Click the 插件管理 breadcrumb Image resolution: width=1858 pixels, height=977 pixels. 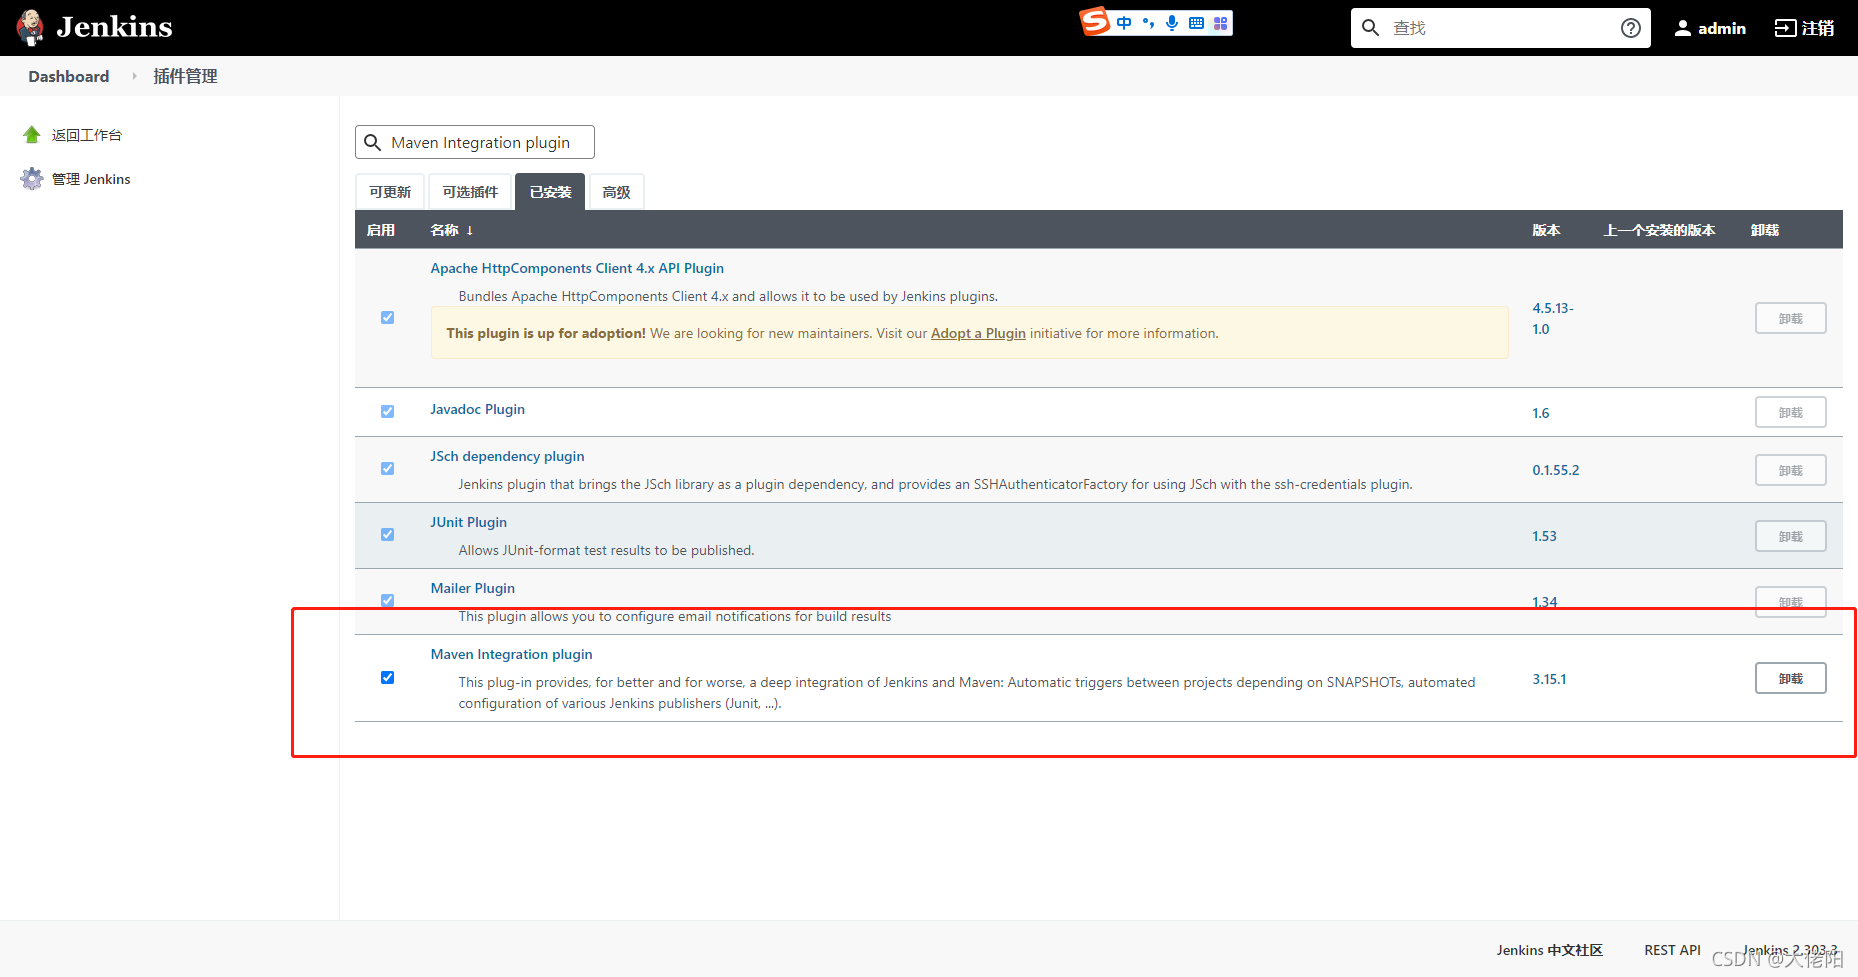point(185,76)
